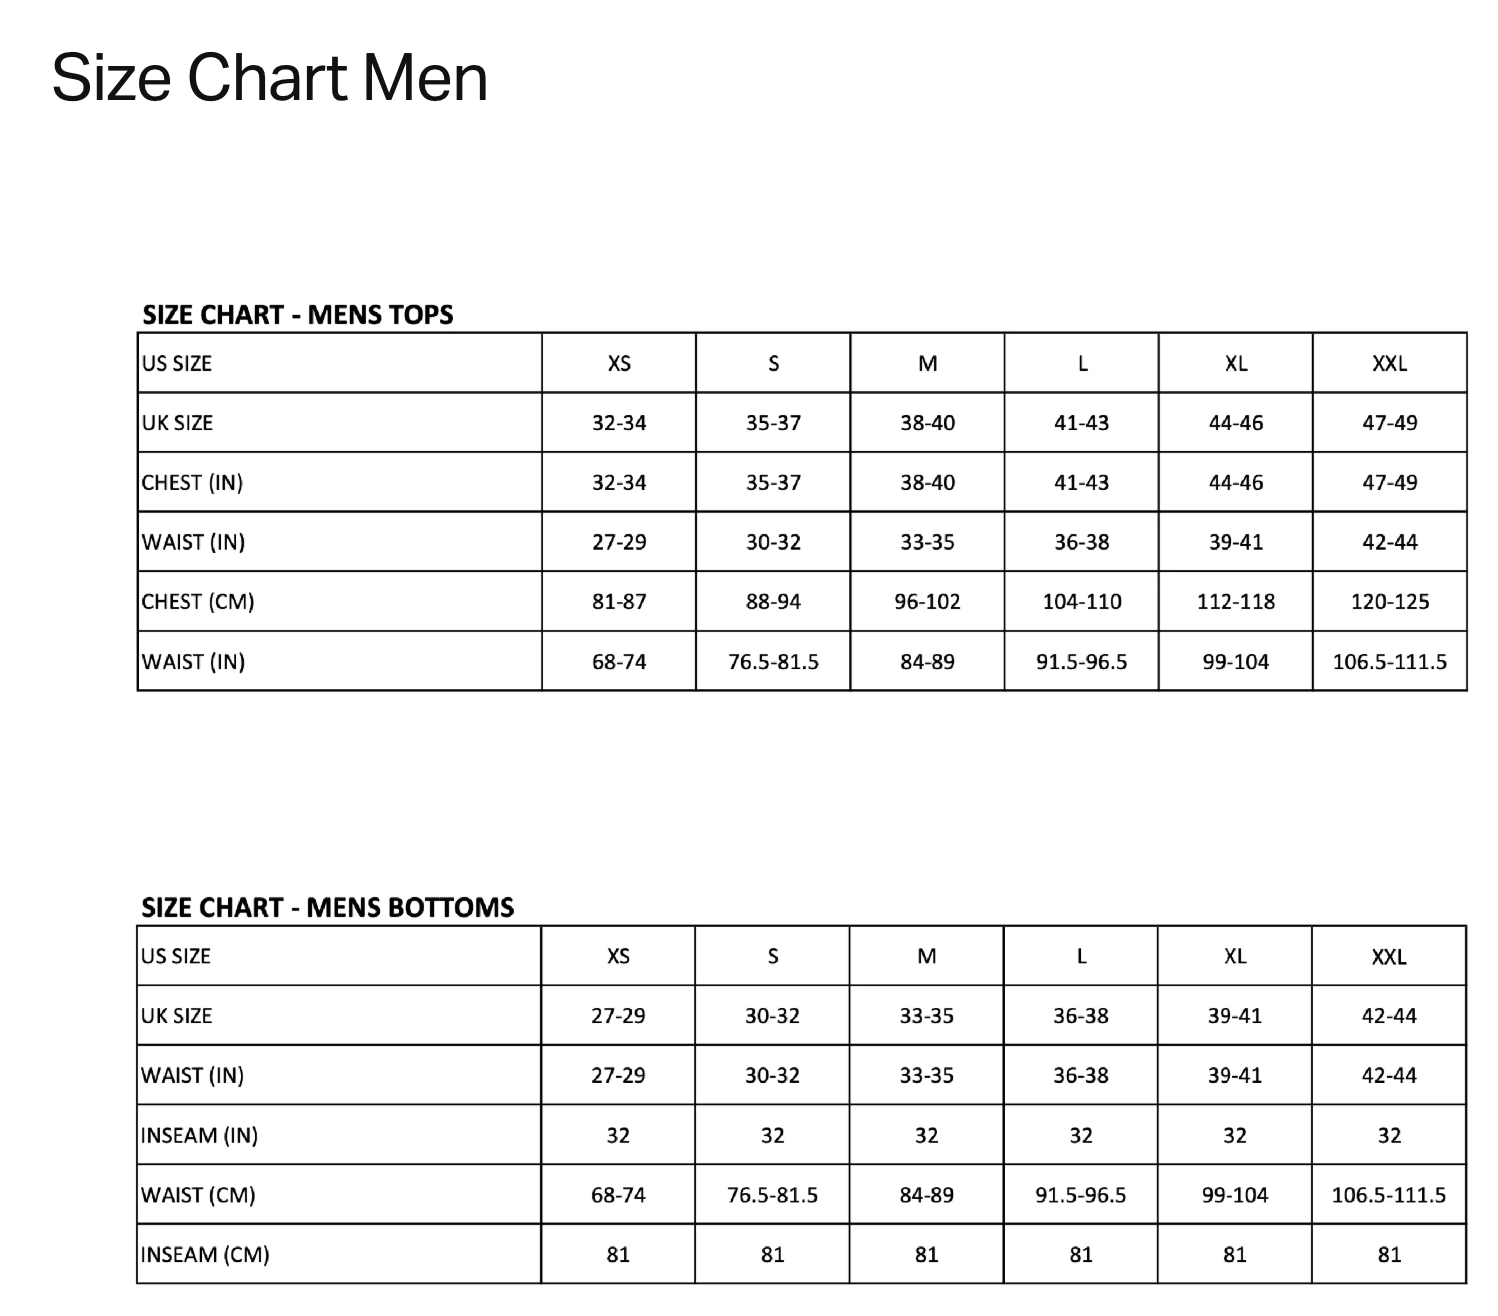The height and width of the screenshot is (1316, 1498).
Task: Click the 104-110 chest value for size L
Action: pos(1082,602)
